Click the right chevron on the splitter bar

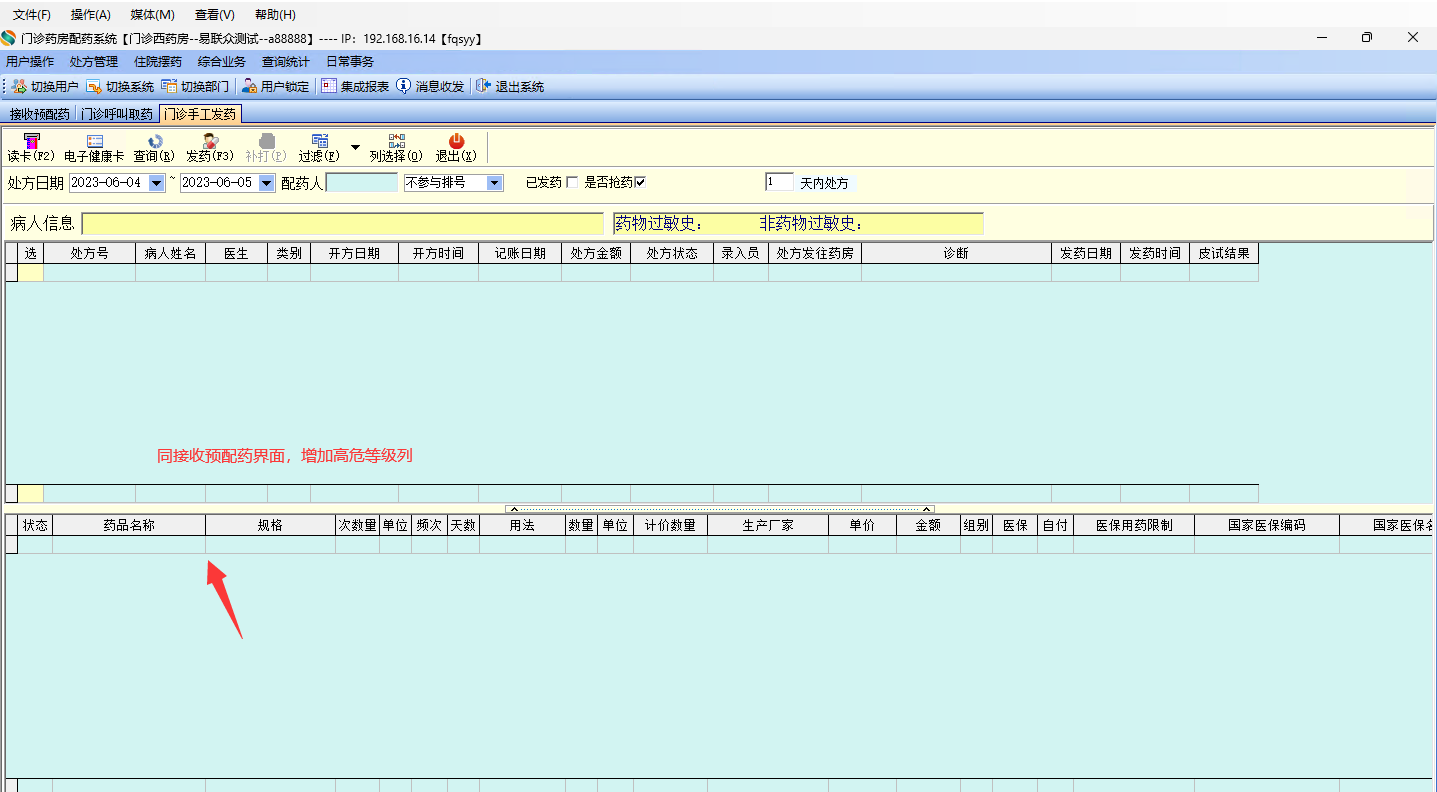[x=926, y=510]
